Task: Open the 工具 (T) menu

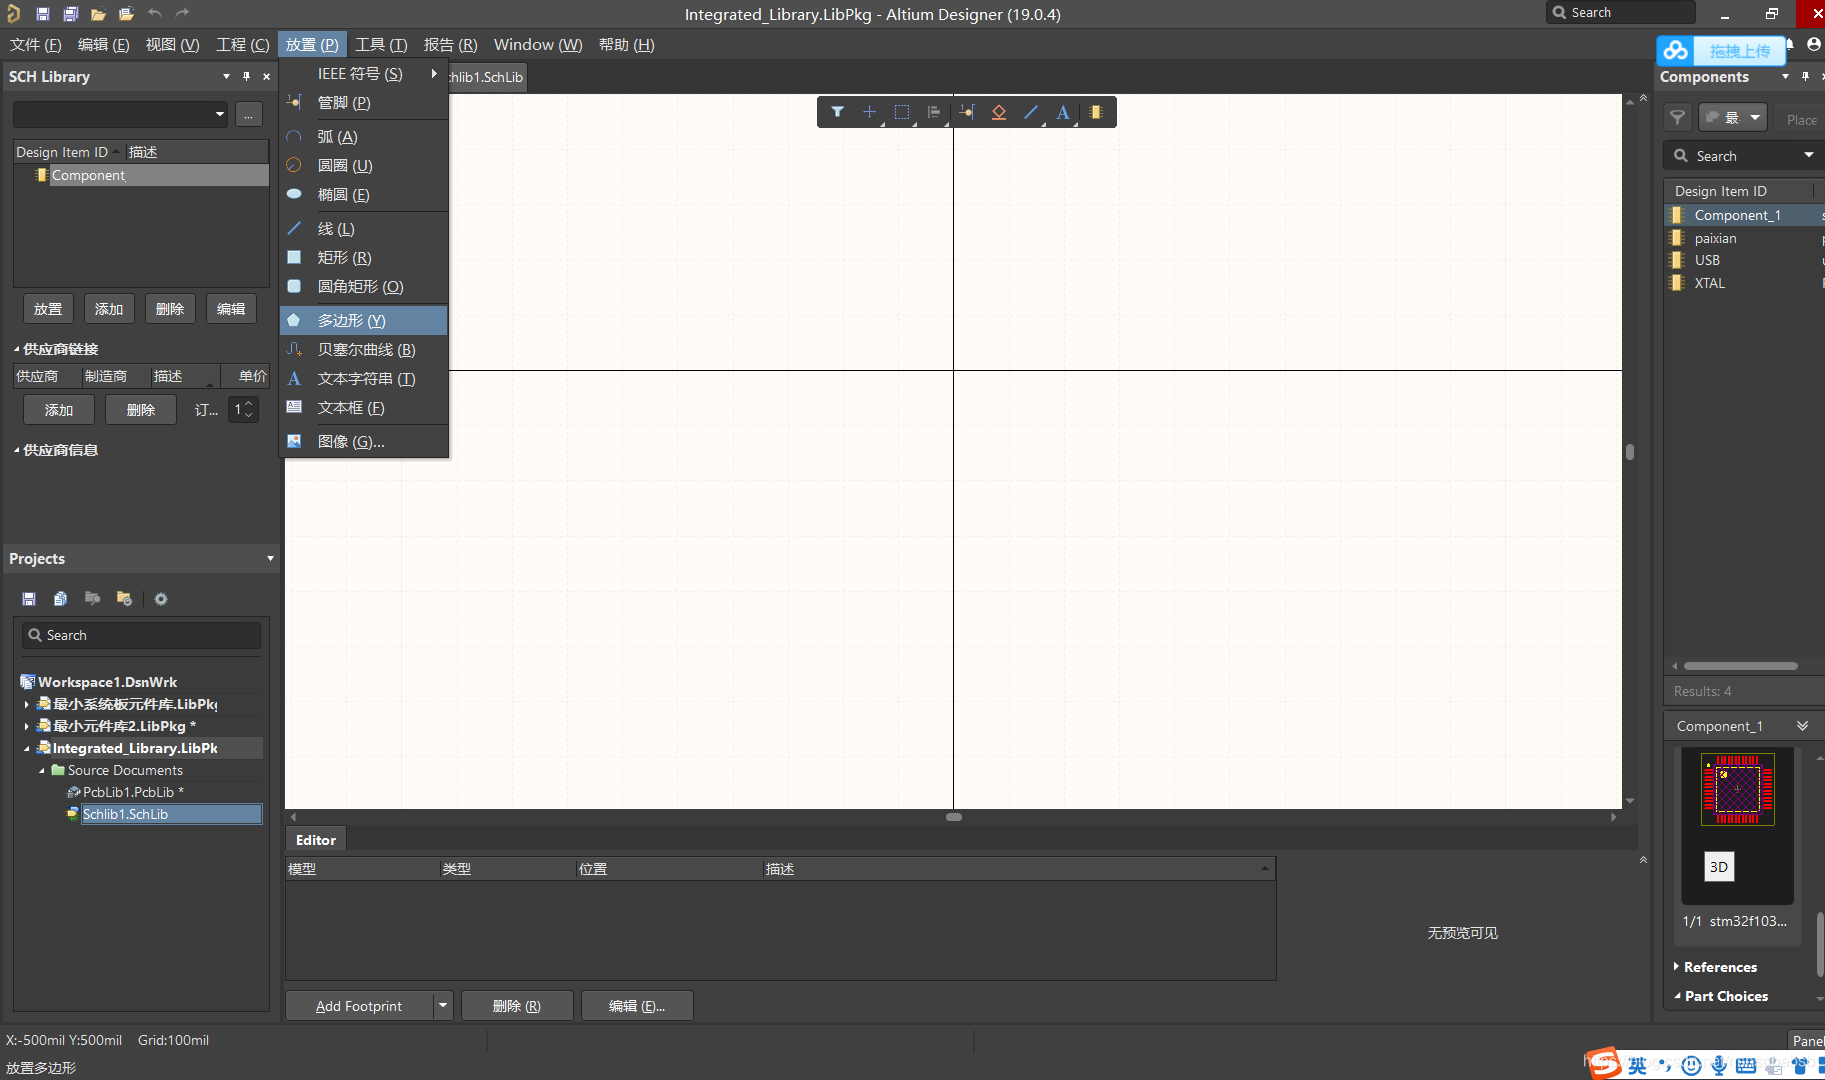Action: tap(381, 45)
